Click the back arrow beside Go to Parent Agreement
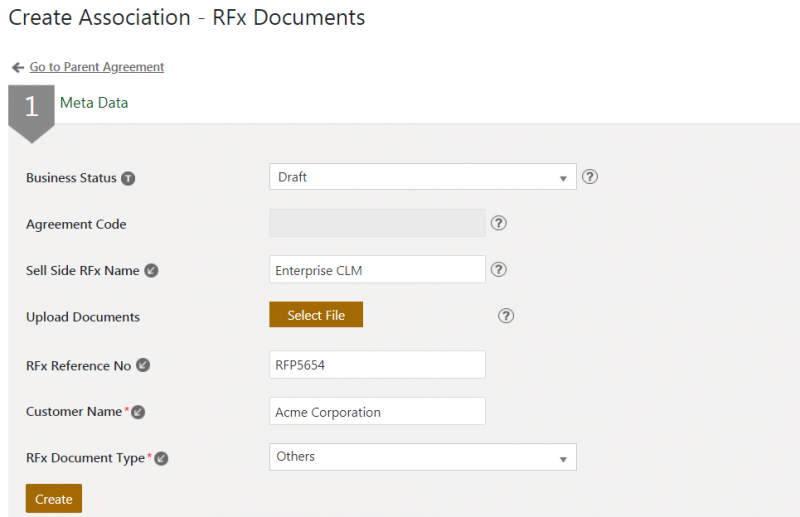Screen dimensions: 800x517 coord(17,67)
